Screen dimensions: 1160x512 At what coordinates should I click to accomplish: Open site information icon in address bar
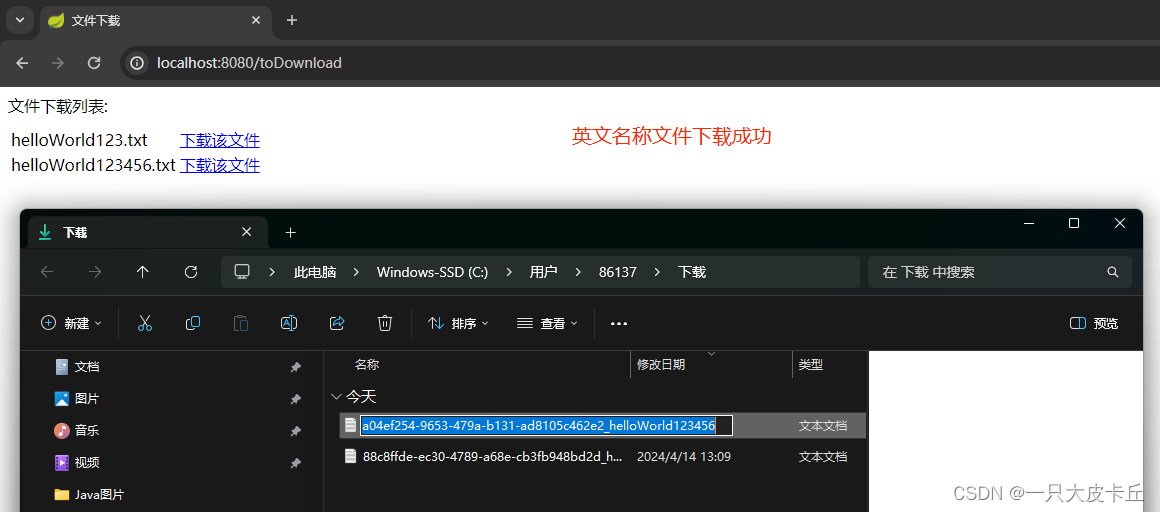tap(137, 64)
